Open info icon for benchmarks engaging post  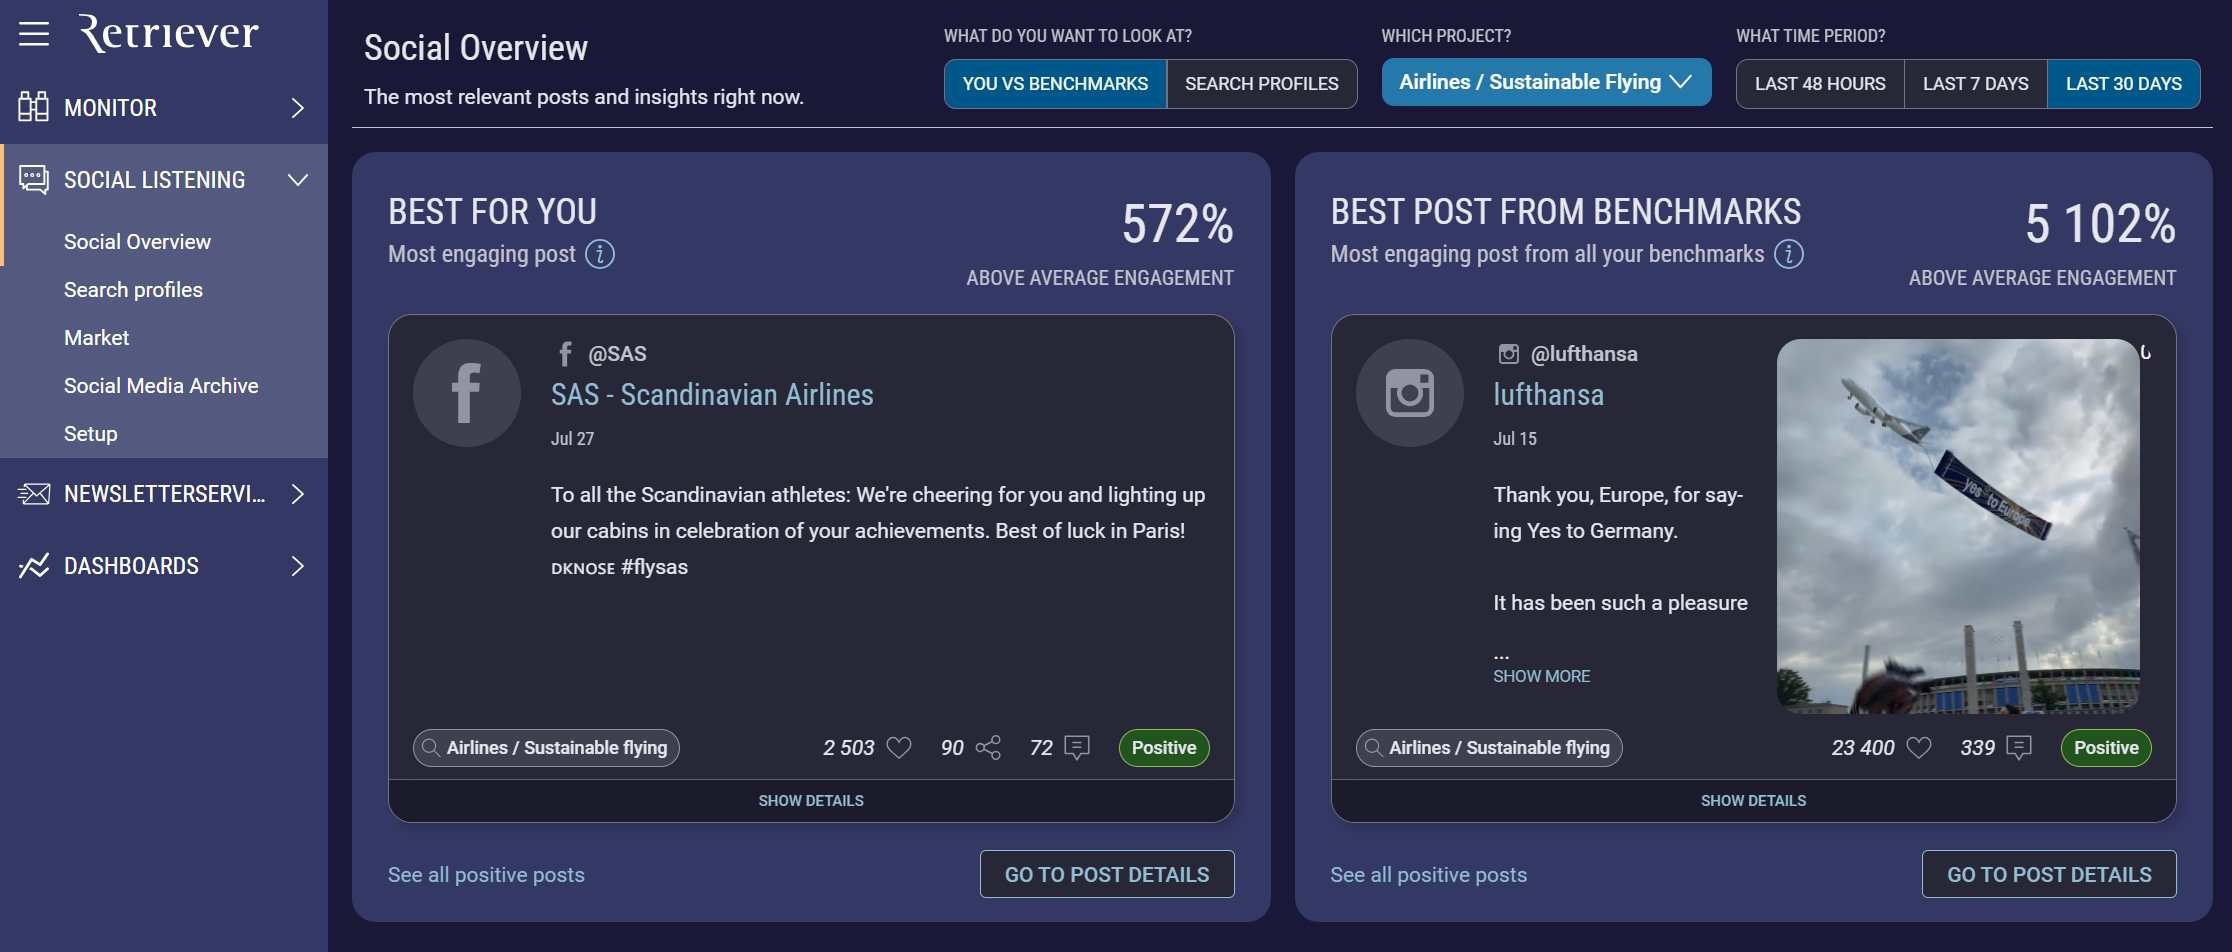pyautogui.click(x=1789, y=254)
